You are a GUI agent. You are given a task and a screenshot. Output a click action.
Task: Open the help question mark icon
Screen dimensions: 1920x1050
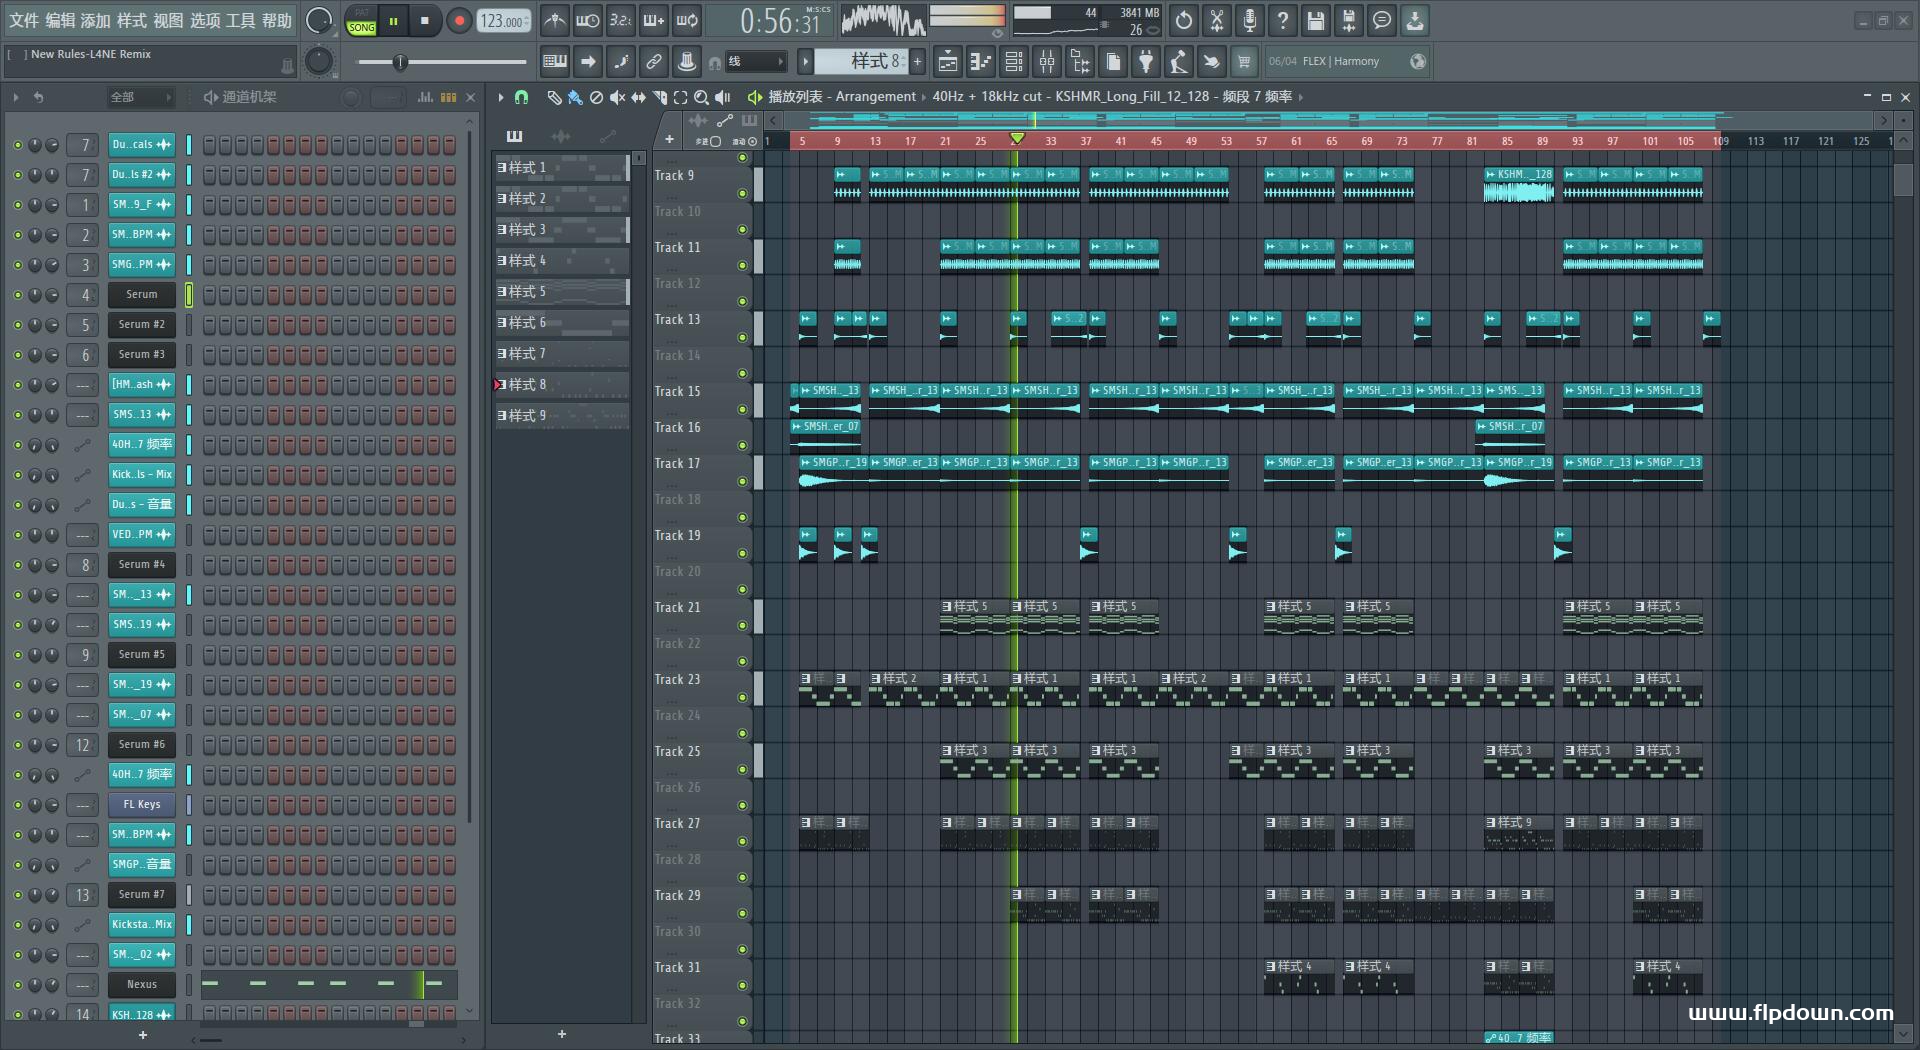click(1283, 20)
